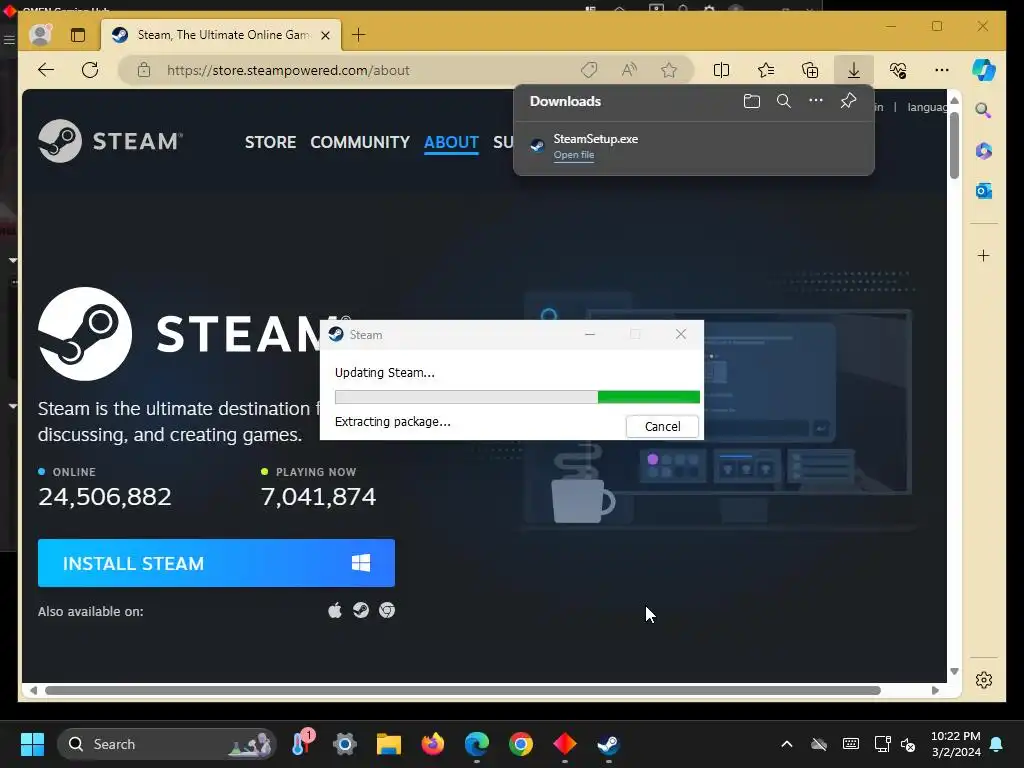
Task: Click the browser back arrow
Action: pyautogui.click(x=46, y=70)
